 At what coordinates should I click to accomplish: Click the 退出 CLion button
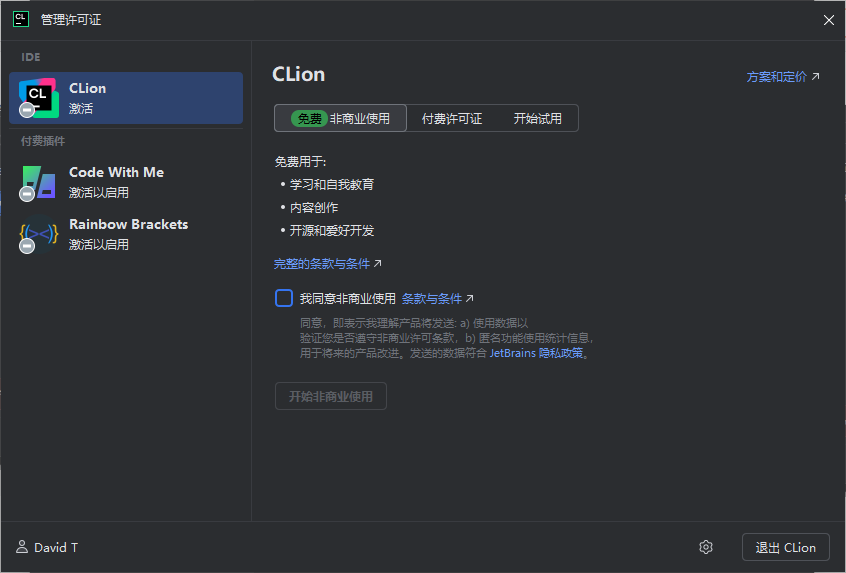click(x=786, y=547)
